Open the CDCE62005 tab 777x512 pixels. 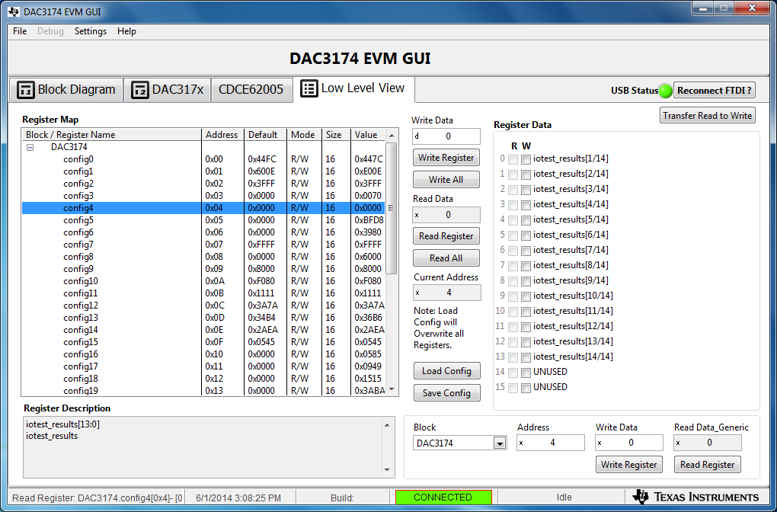[x=251, y=90]
